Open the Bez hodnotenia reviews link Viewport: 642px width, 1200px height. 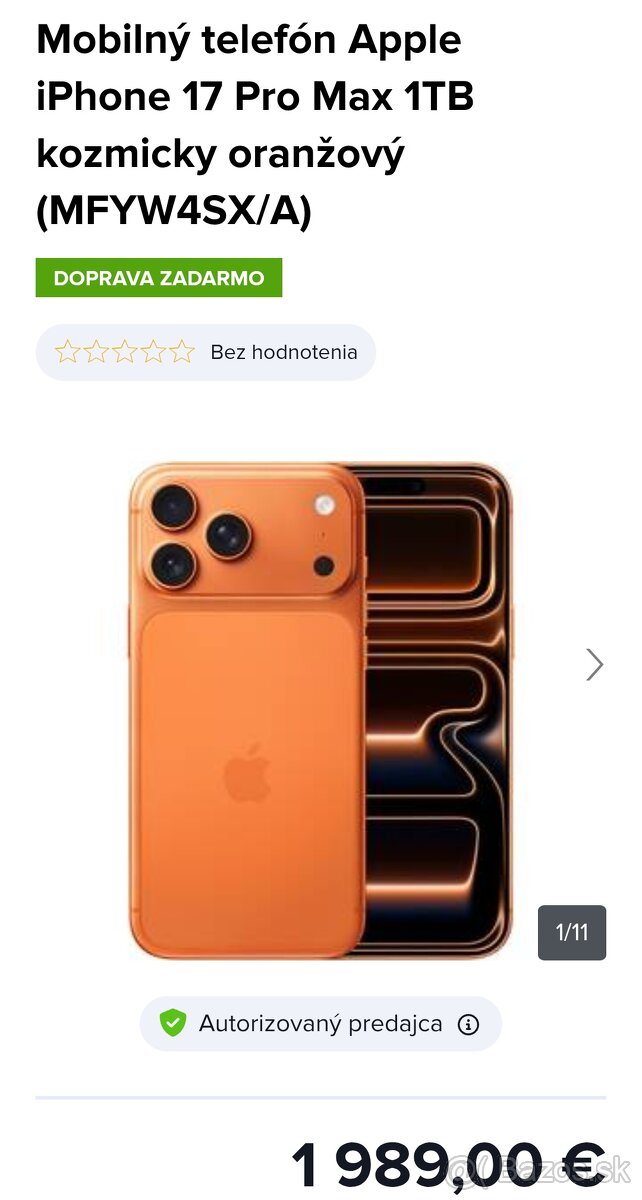tap(284, 352)
